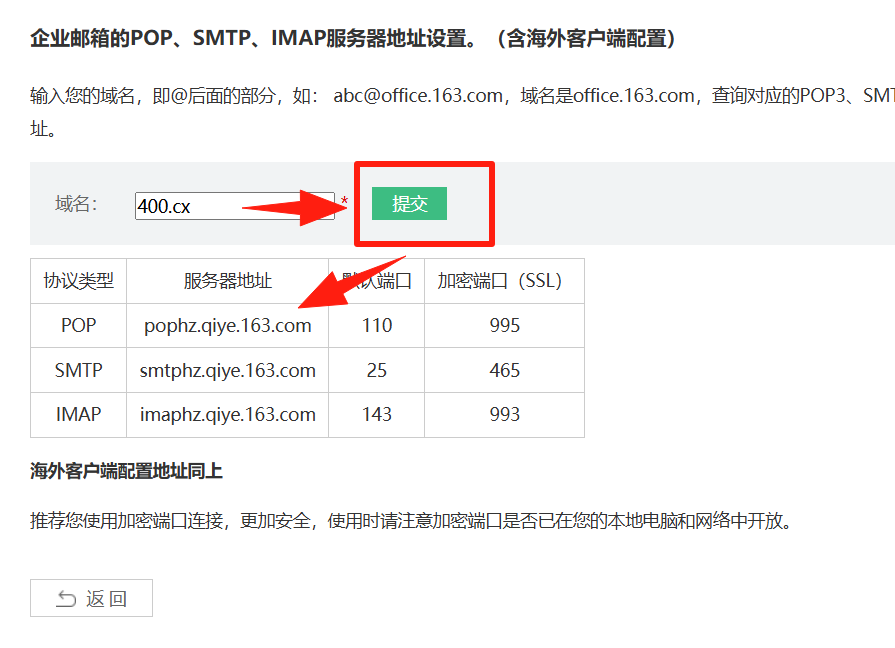This screenshot has height=648, width=895.
Task: Click the SMTP default port 25
Action: 377,370
